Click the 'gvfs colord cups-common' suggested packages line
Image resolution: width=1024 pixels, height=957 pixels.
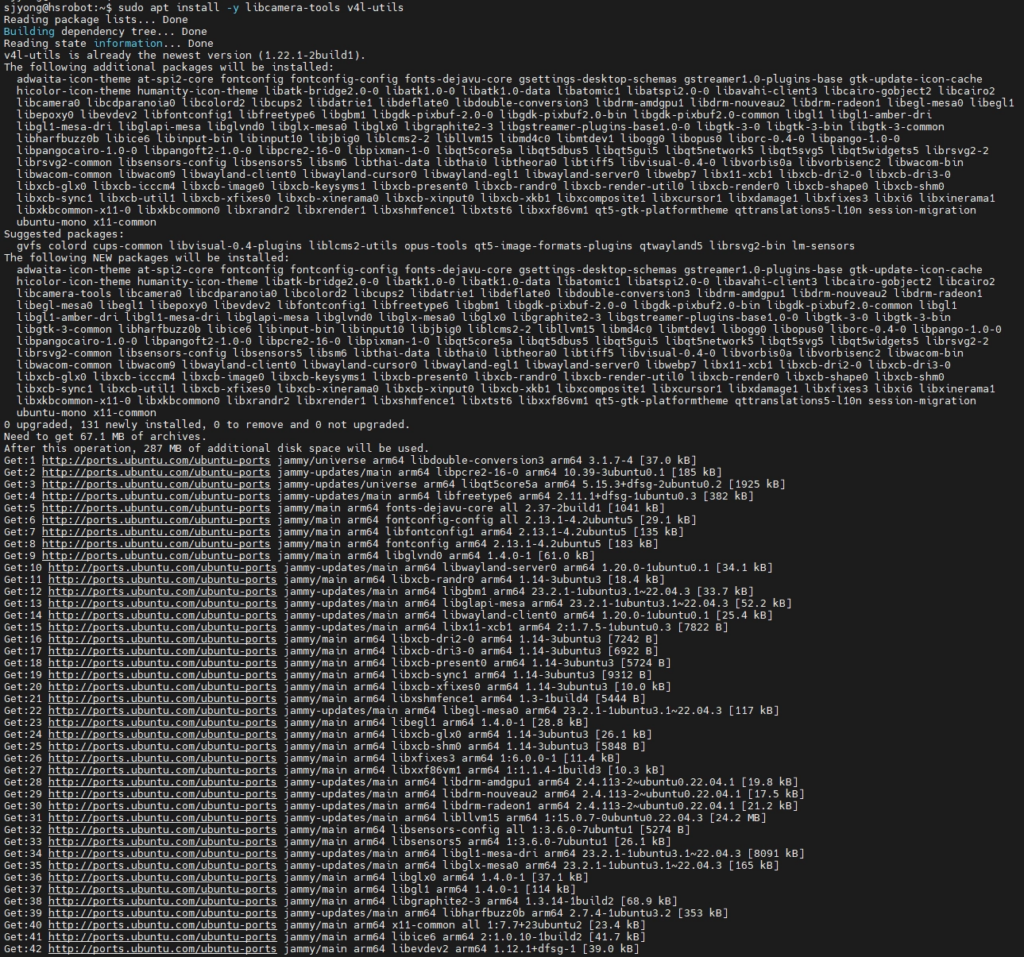pyautogui.click(x=436, y=246)
